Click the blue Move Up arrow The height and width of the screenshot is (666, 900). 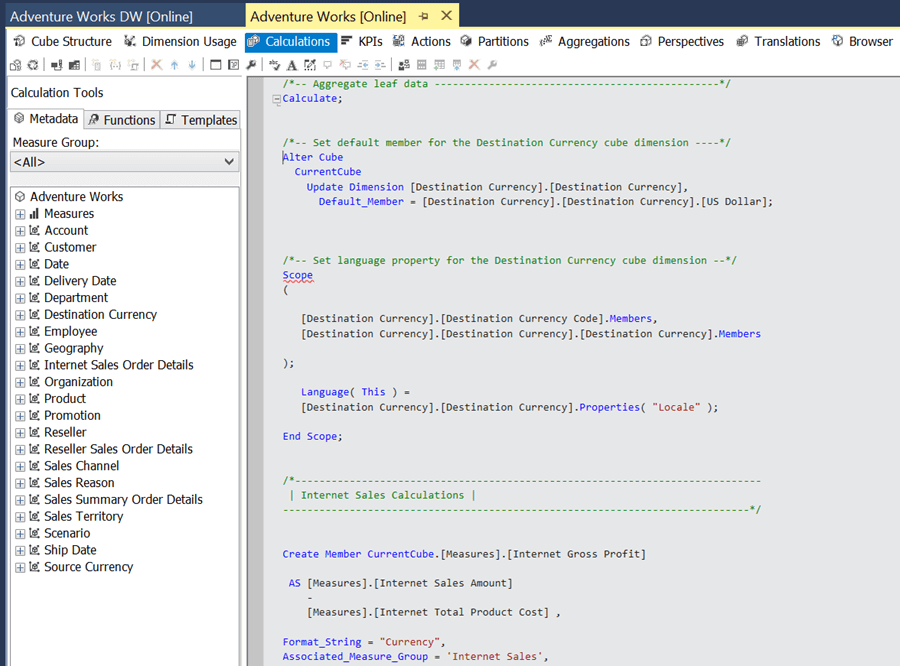(x=174, y=65)
